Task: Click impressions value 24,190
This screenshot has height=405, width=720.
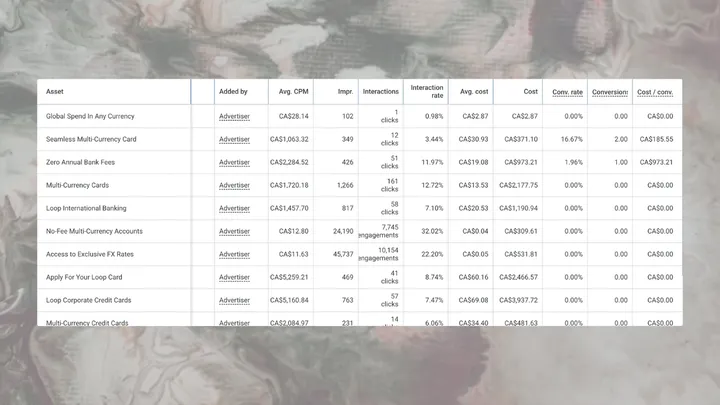Action: pyautogui.click(x=343, y=231)
